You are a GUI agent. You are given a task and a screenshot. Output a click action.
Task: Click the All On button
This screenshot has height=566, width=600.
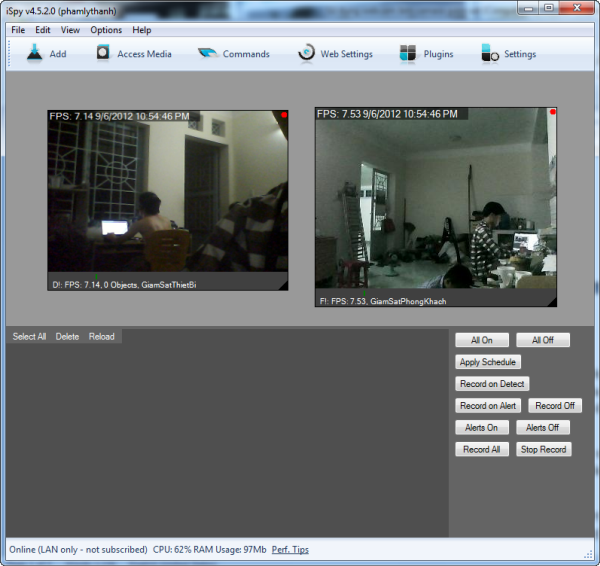point(482,340)
